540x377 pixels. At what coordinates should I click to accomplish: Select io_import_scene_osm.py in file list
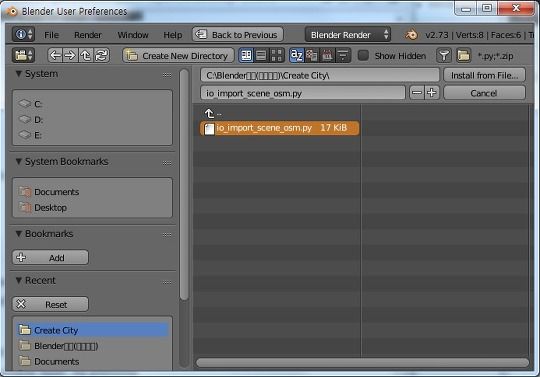pyautogui.click(x=280, y=128)
